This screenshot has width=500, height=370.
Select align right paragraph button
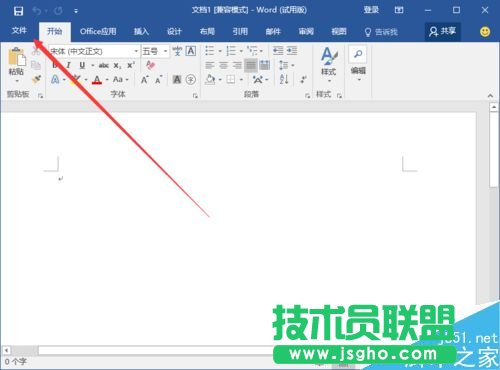coord(237,65)
